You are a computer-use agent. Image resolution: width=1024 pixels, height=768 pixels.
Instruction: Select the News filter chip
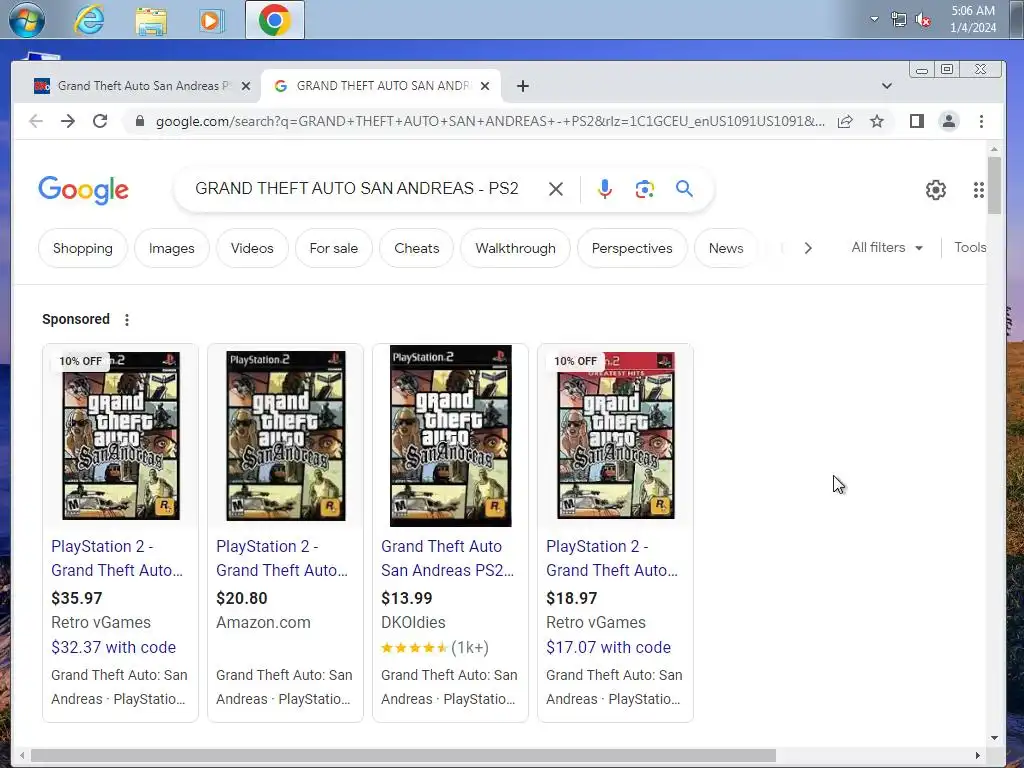coord(726,248)
